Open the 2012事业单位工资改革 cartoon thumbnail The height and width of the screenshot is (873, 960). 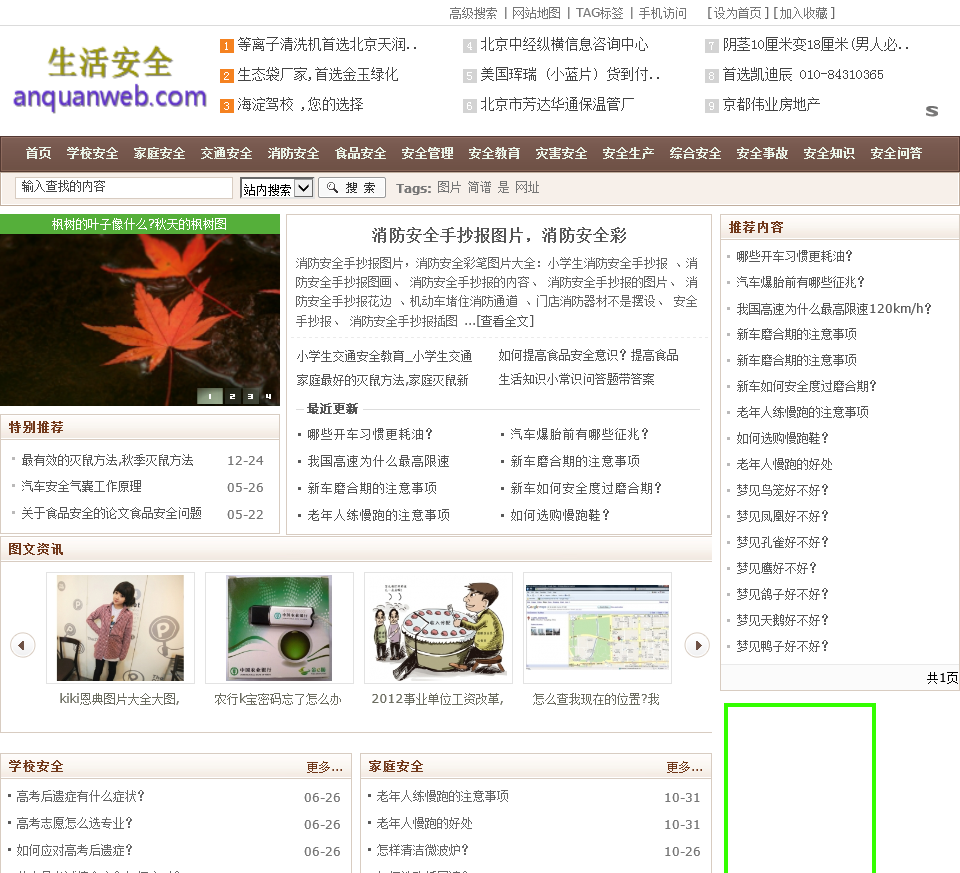click(438, 628)
